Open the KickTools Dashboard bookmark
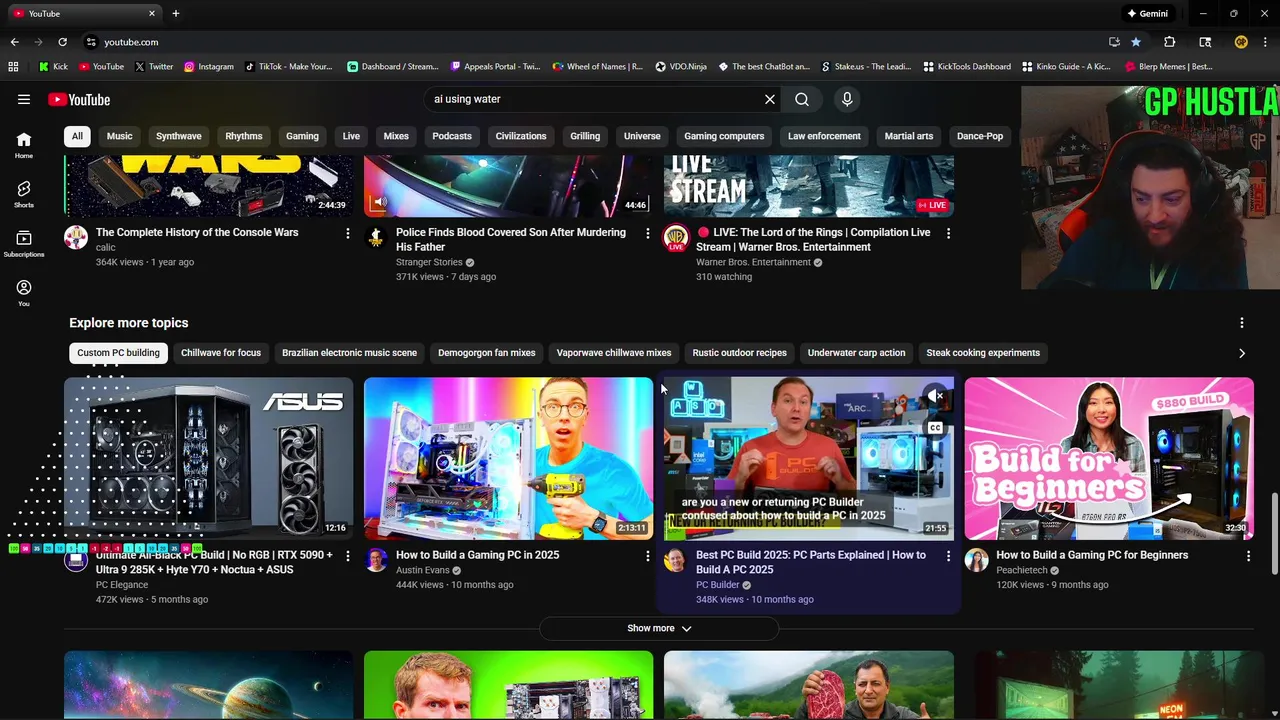Viewport: 1280px width, 720px height. 967,67
